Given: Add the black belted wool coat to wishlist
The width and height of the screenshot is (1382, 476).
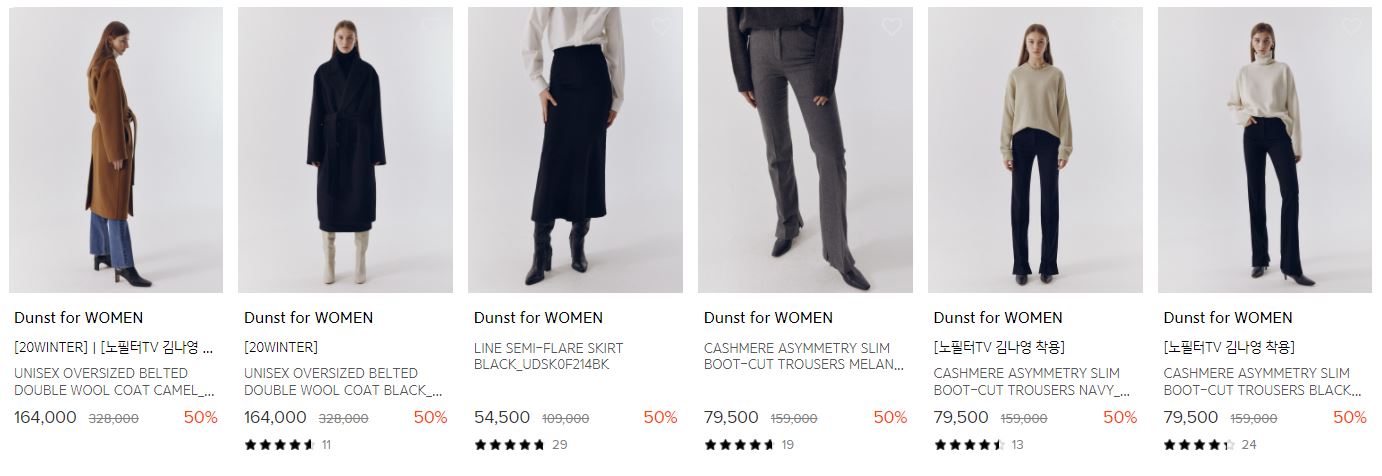Looking at the screenshot, I should tap(431, 27).
